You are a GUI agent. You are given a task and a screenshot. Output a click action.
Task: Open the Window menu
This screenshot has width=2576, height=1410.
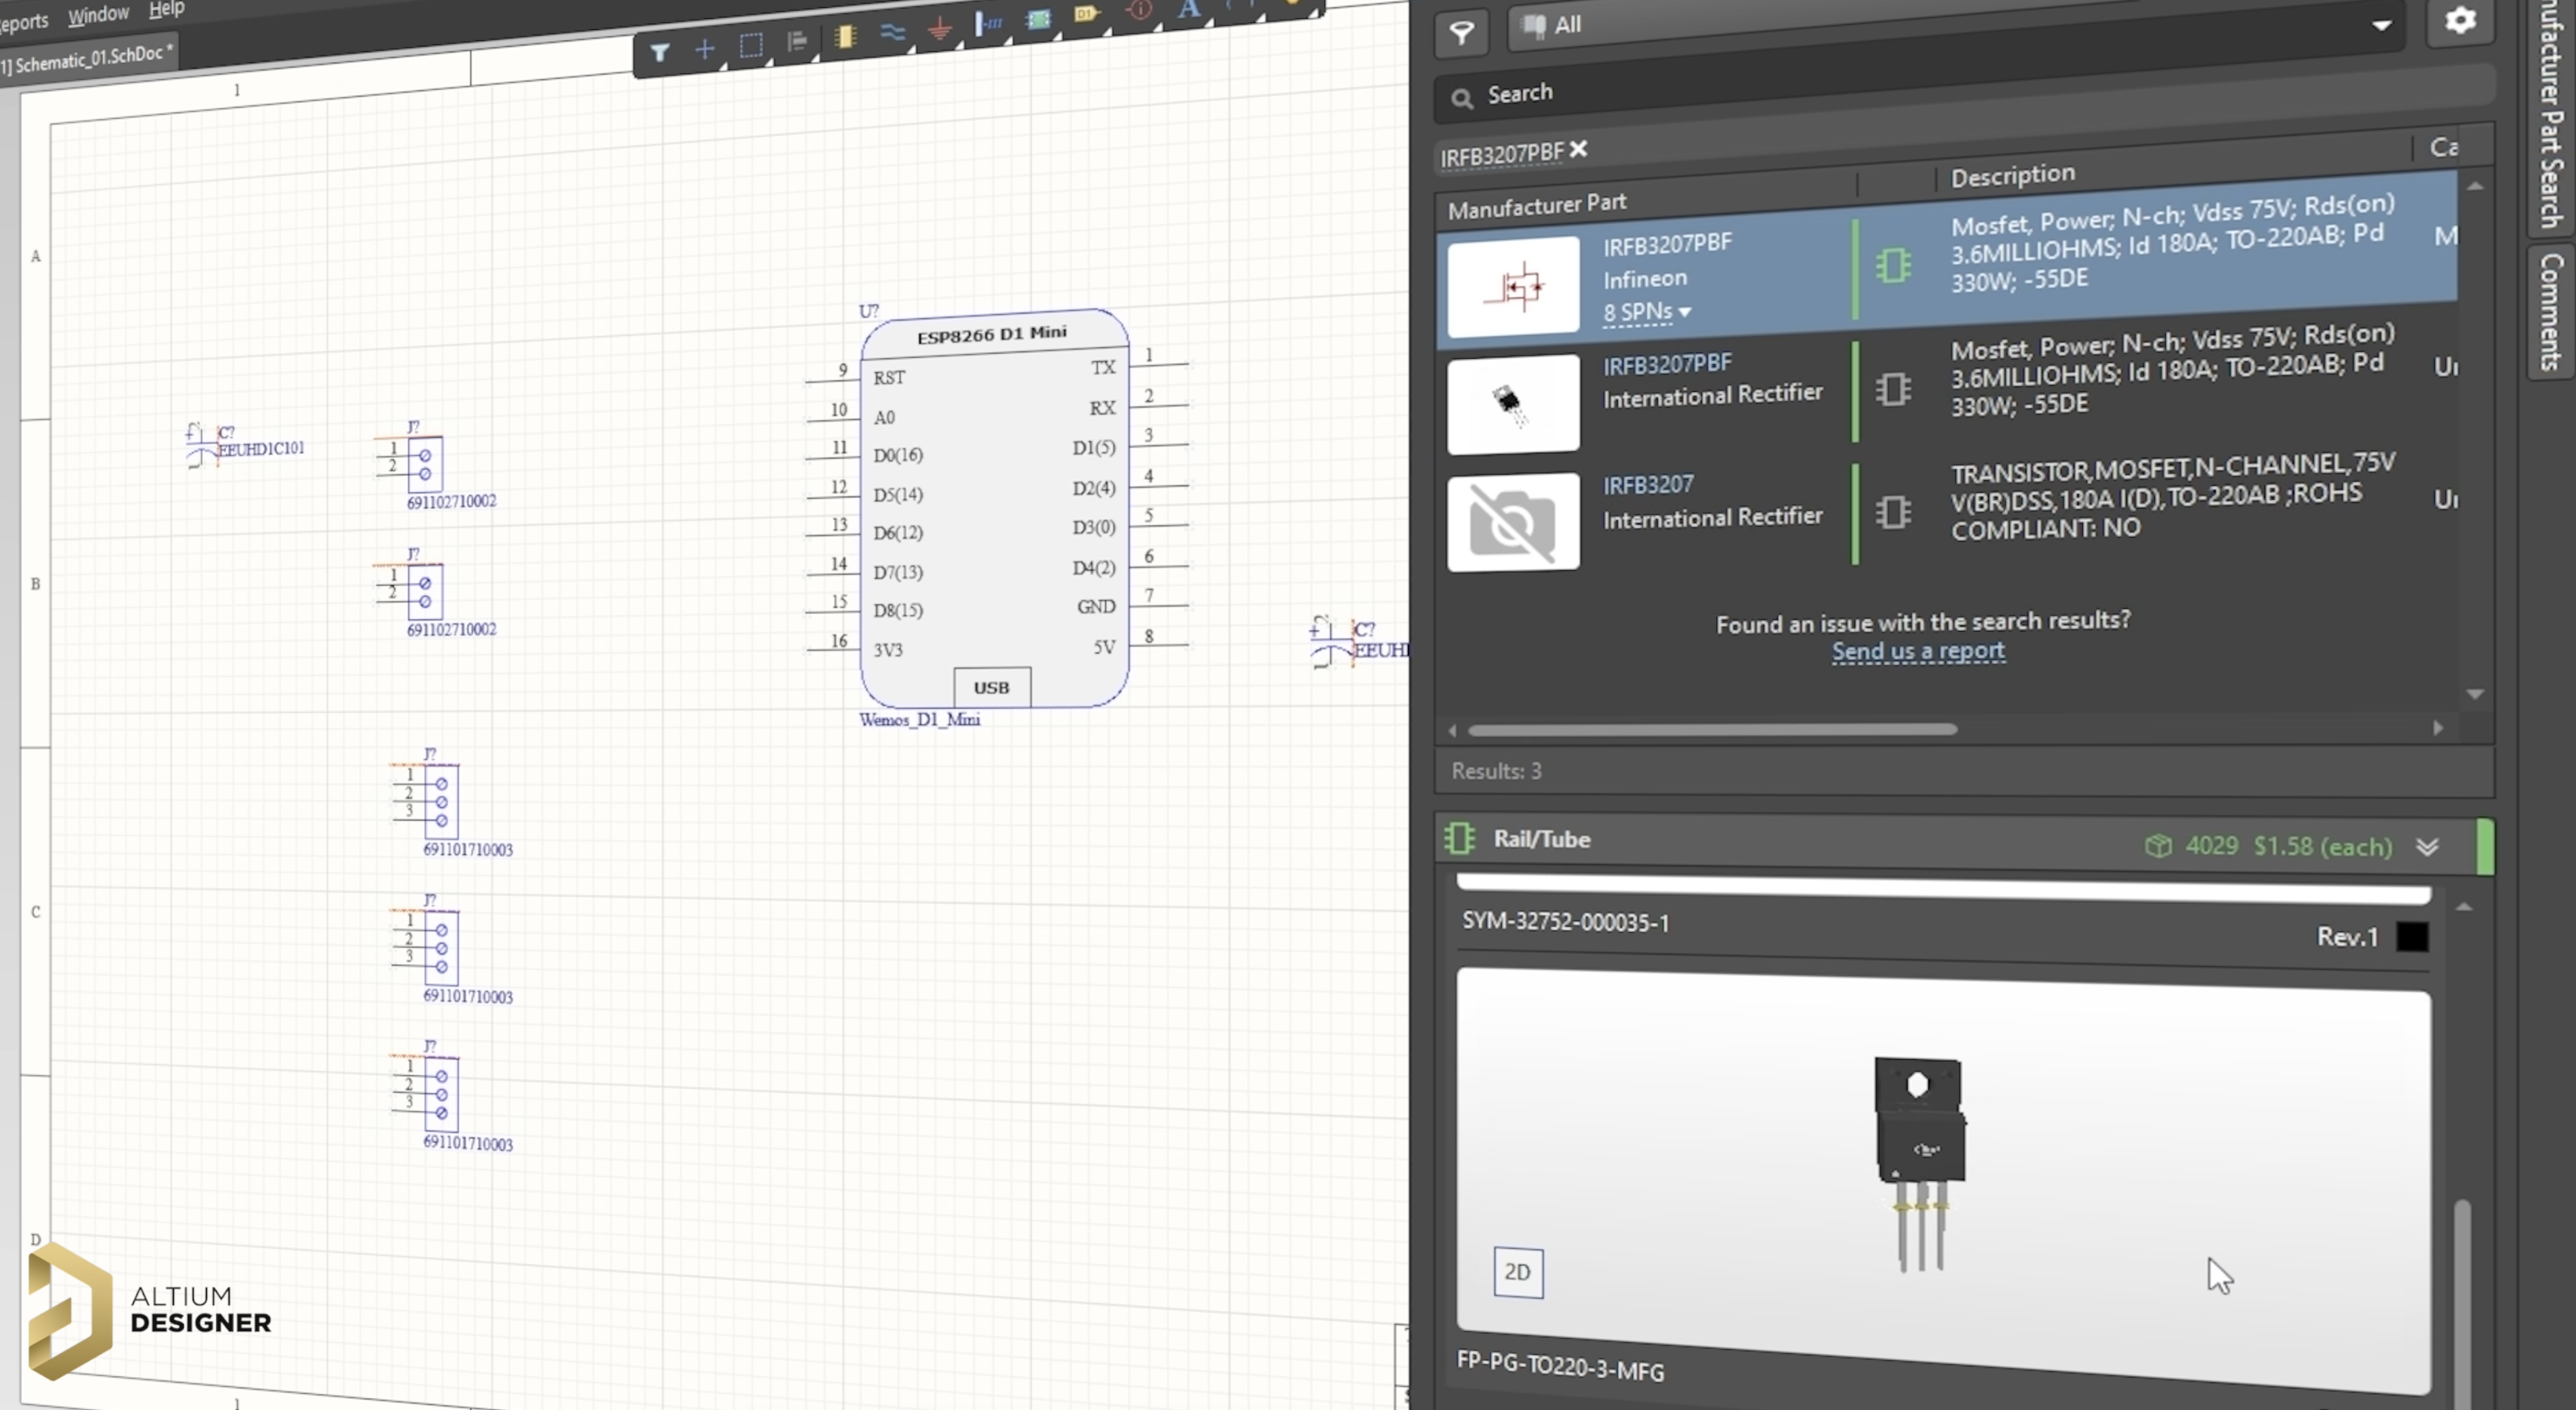pos(98,15)
